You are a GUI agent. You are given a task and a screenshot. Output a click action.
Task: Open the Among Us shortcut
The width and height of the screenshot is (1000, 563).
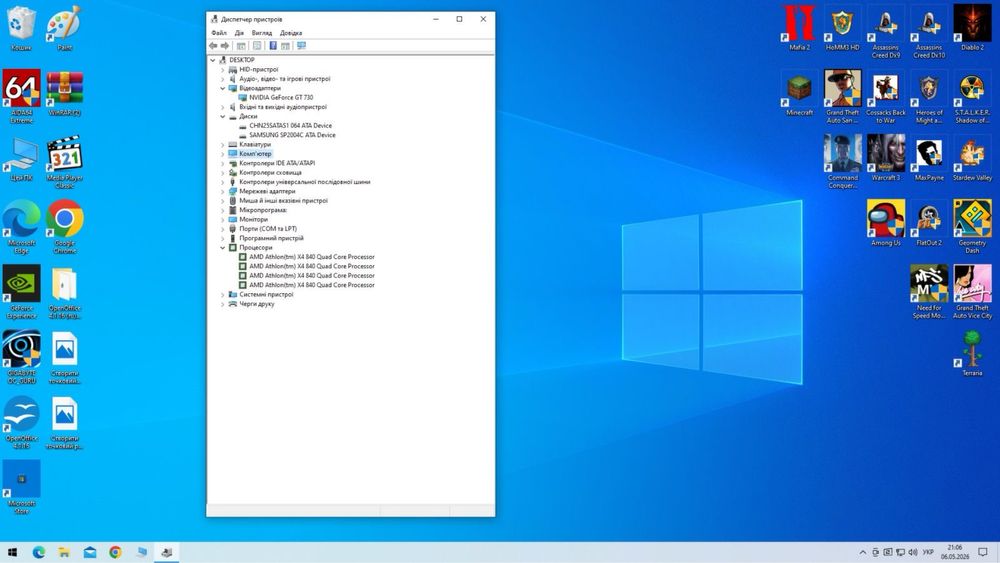coord(886,223)
